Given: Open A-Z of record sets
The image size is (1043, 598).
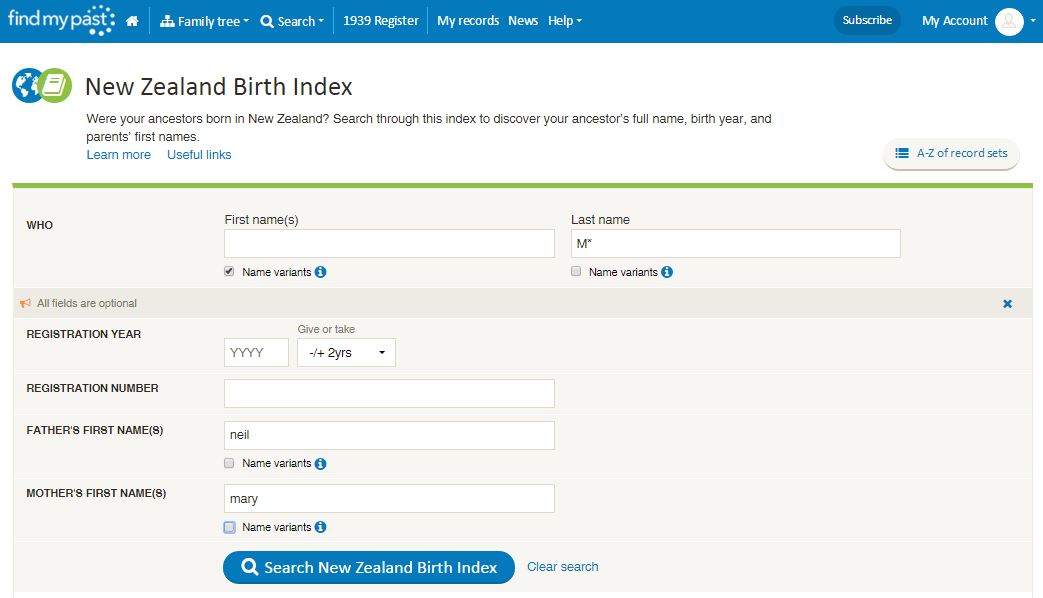Looking at the screenshot, I should tap(952, 154).
